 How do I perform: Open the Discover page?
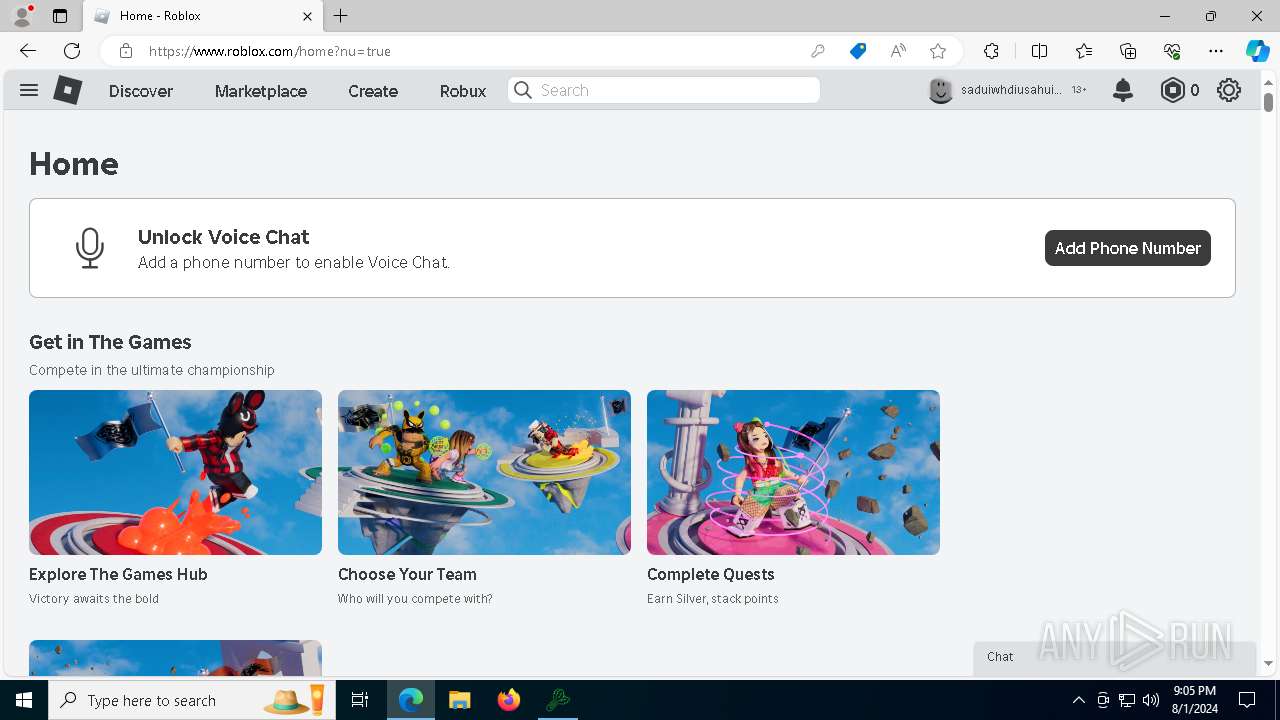(x=141, y=91)
